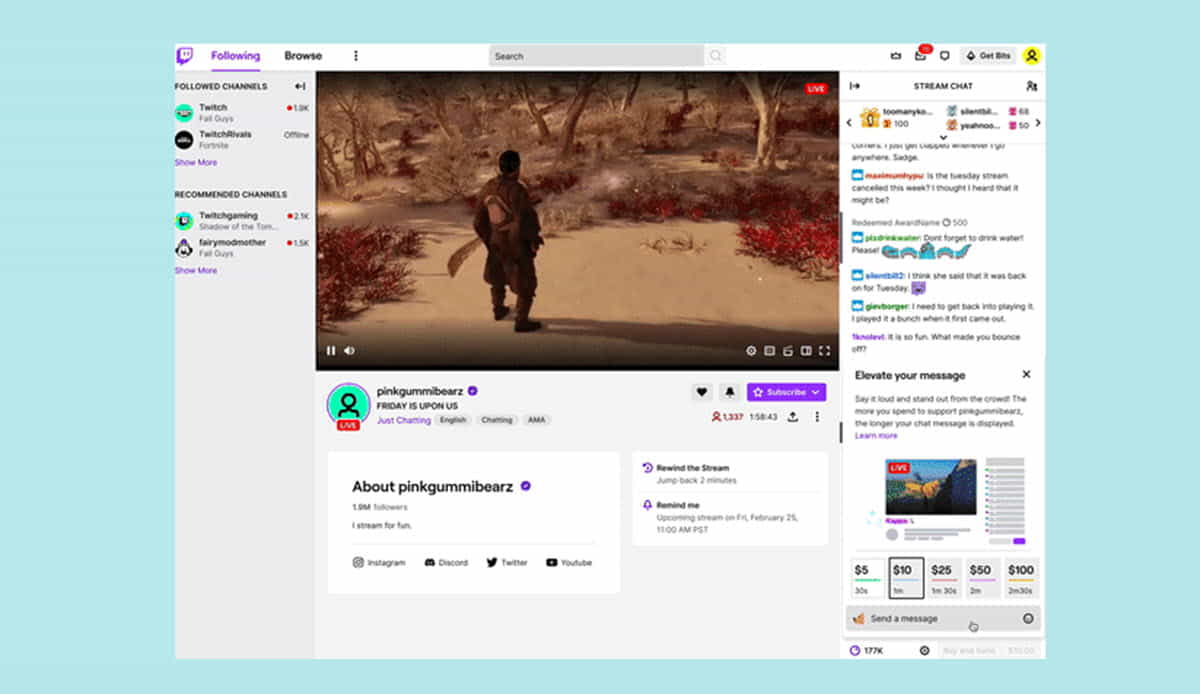Click Chatting tag
The width and height of the screenshot is (1200, 694).
496,420
